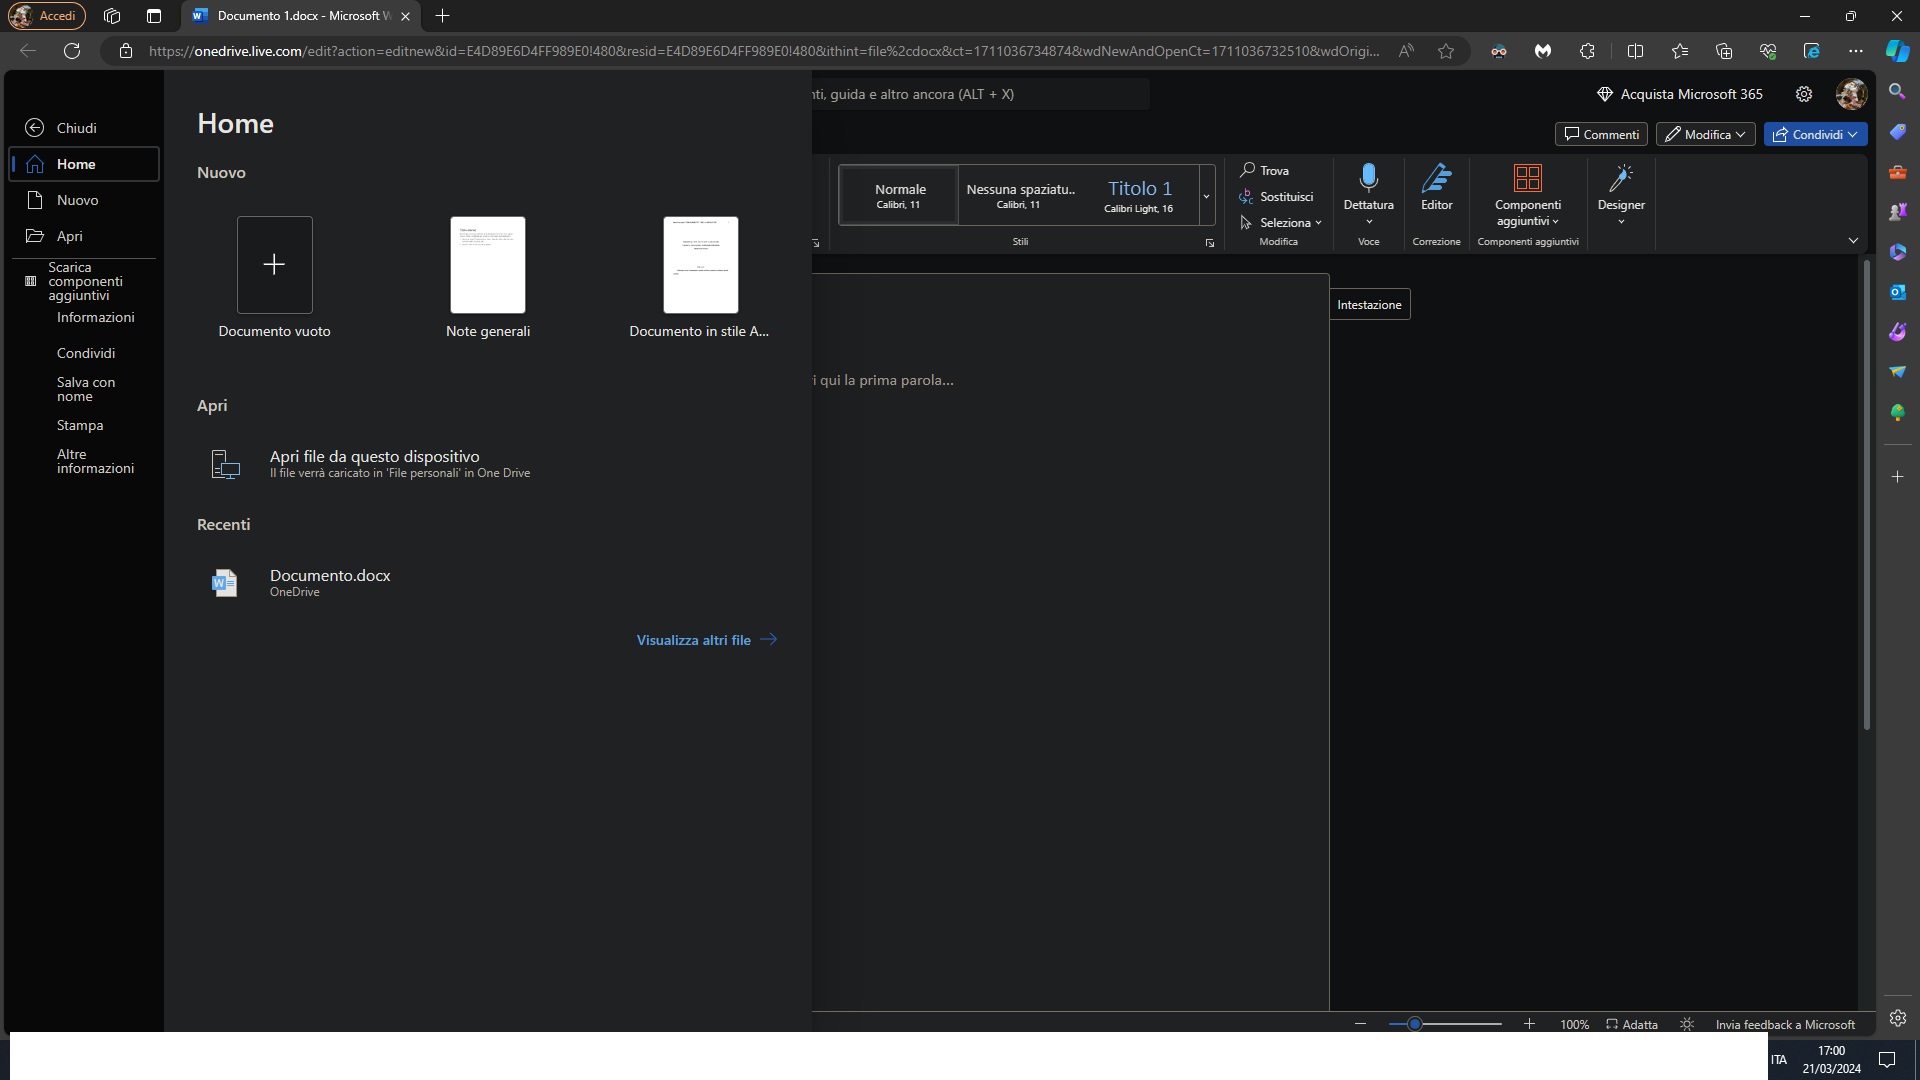The height and width of the screenshot is (1080, 1920).
Task: Open Edge Collections icon
Action: [x=1723, y=51]
